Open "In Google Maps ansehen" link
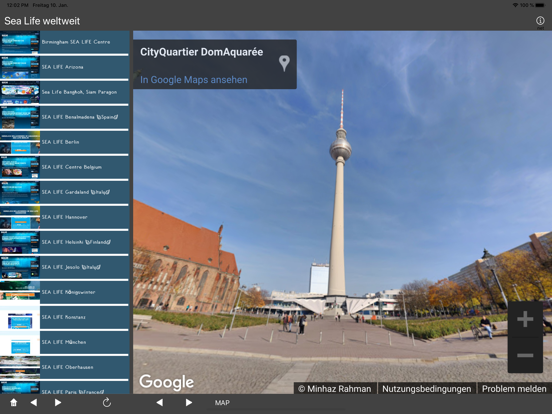Screen dimensions: 552x414 click(x=194, y=80)
